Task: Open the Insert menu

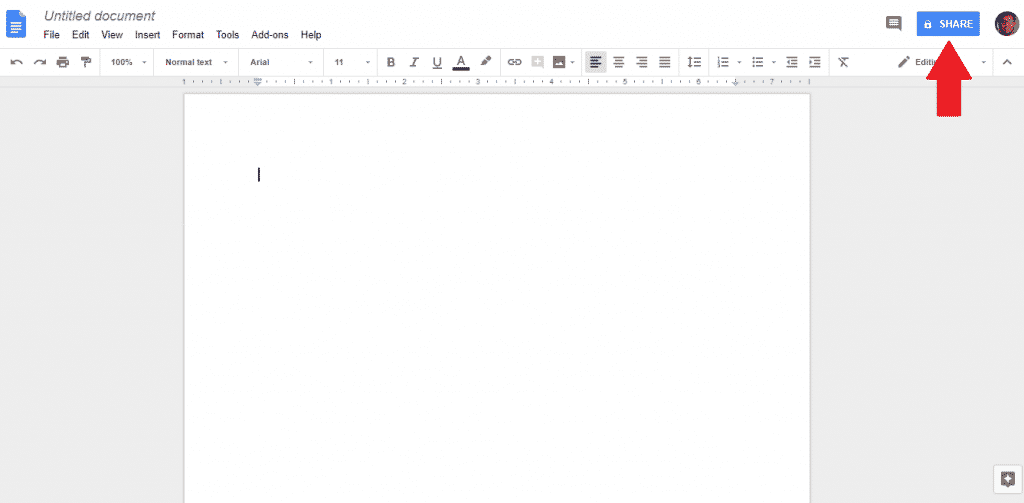Action: (x=147, y=35)
